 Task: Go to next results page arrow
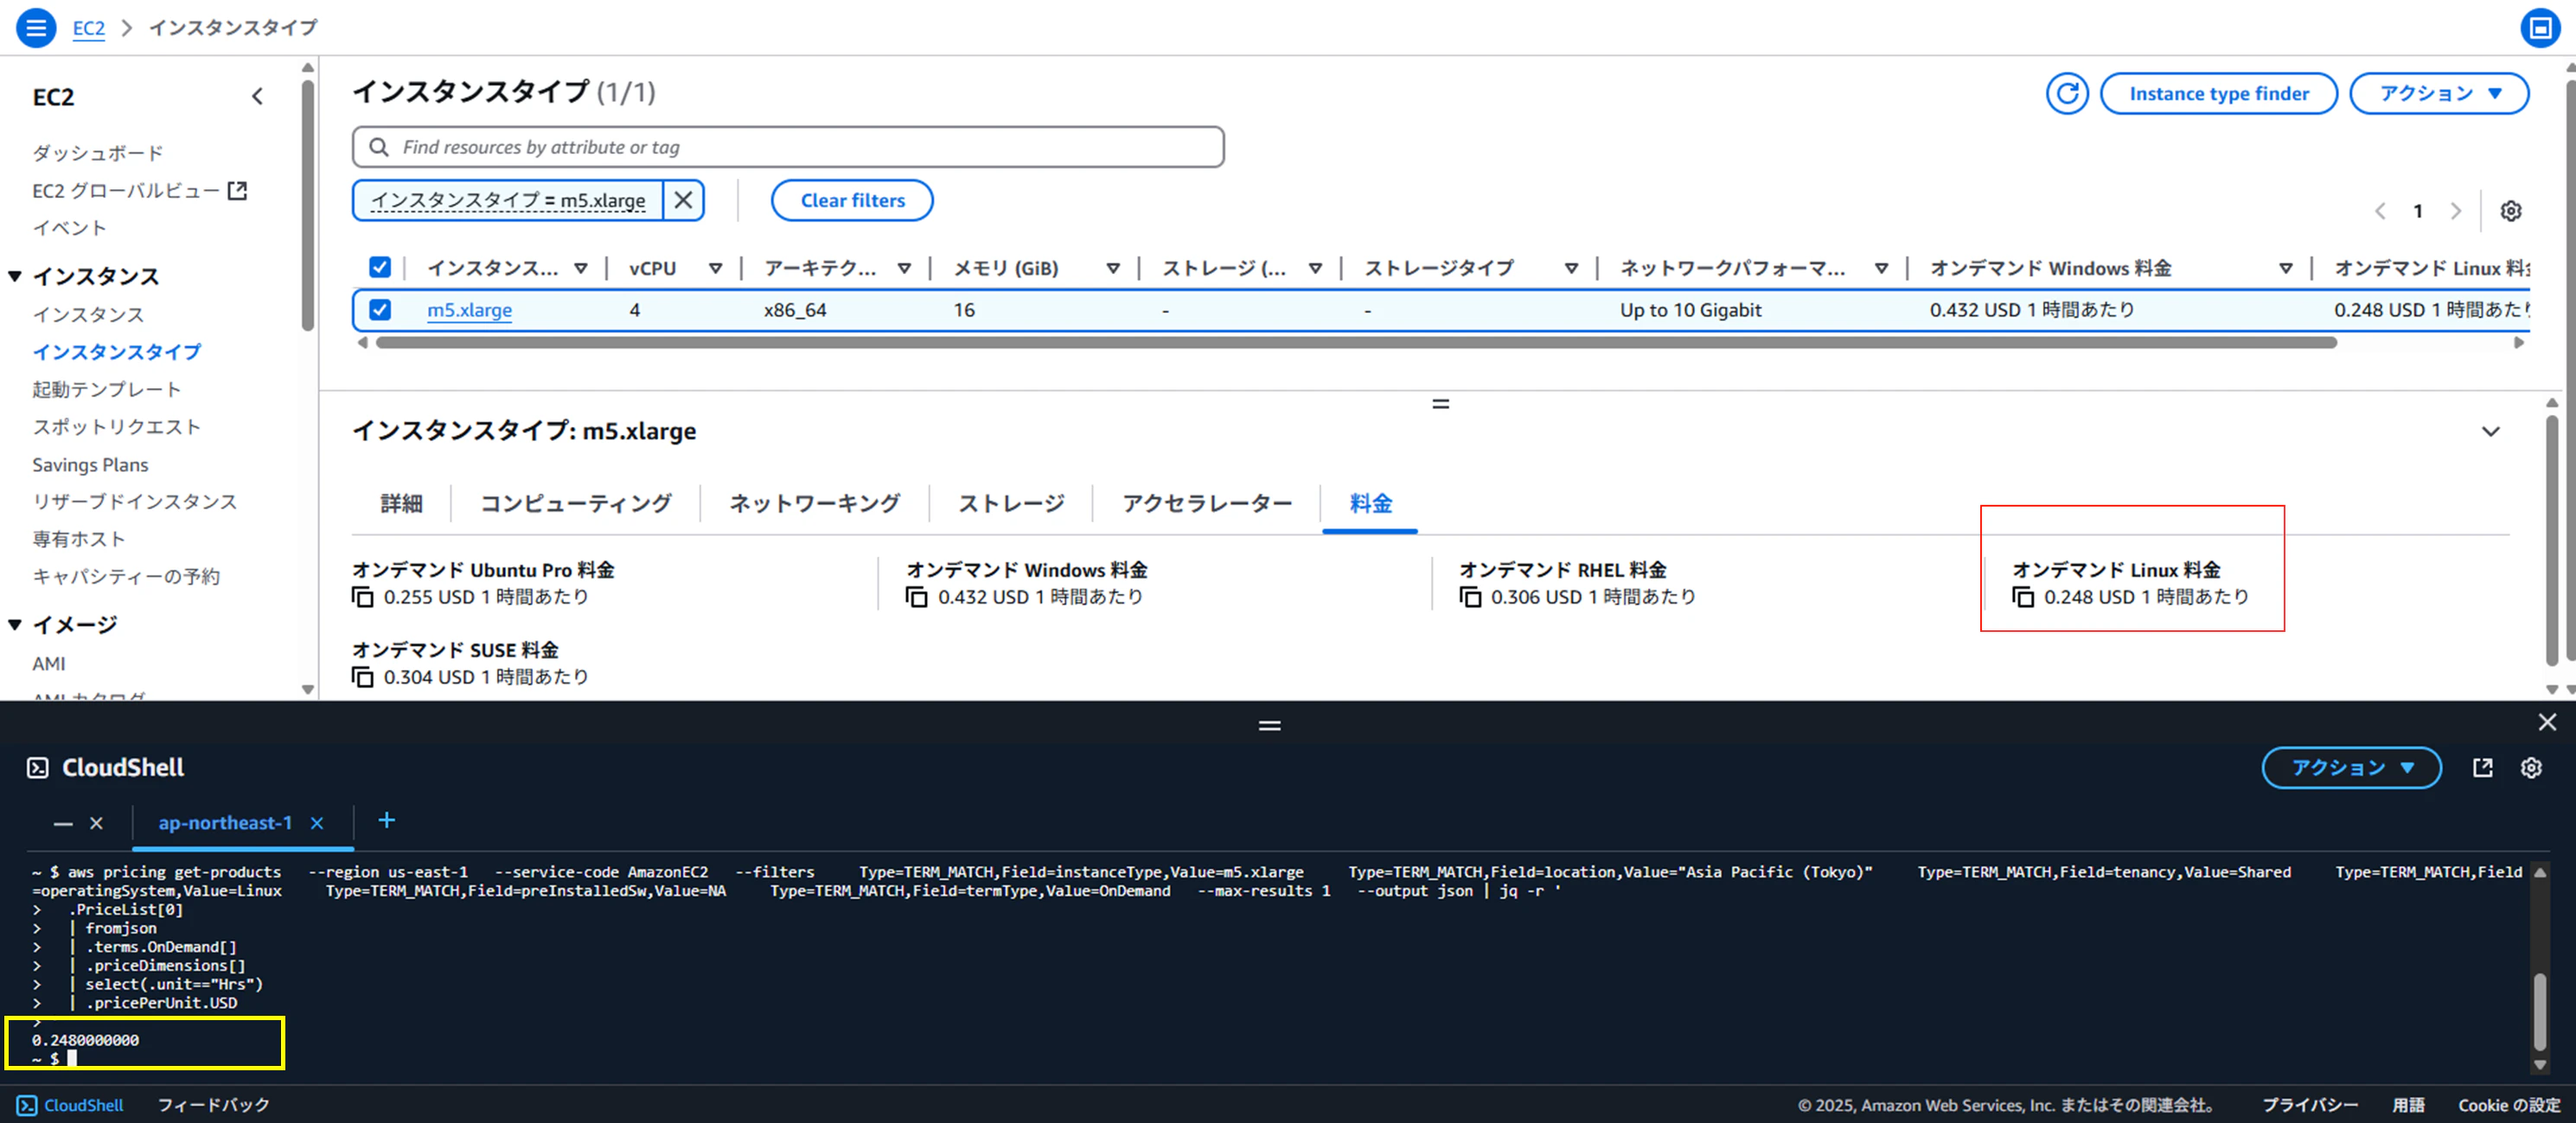[x=2456, y=211]
